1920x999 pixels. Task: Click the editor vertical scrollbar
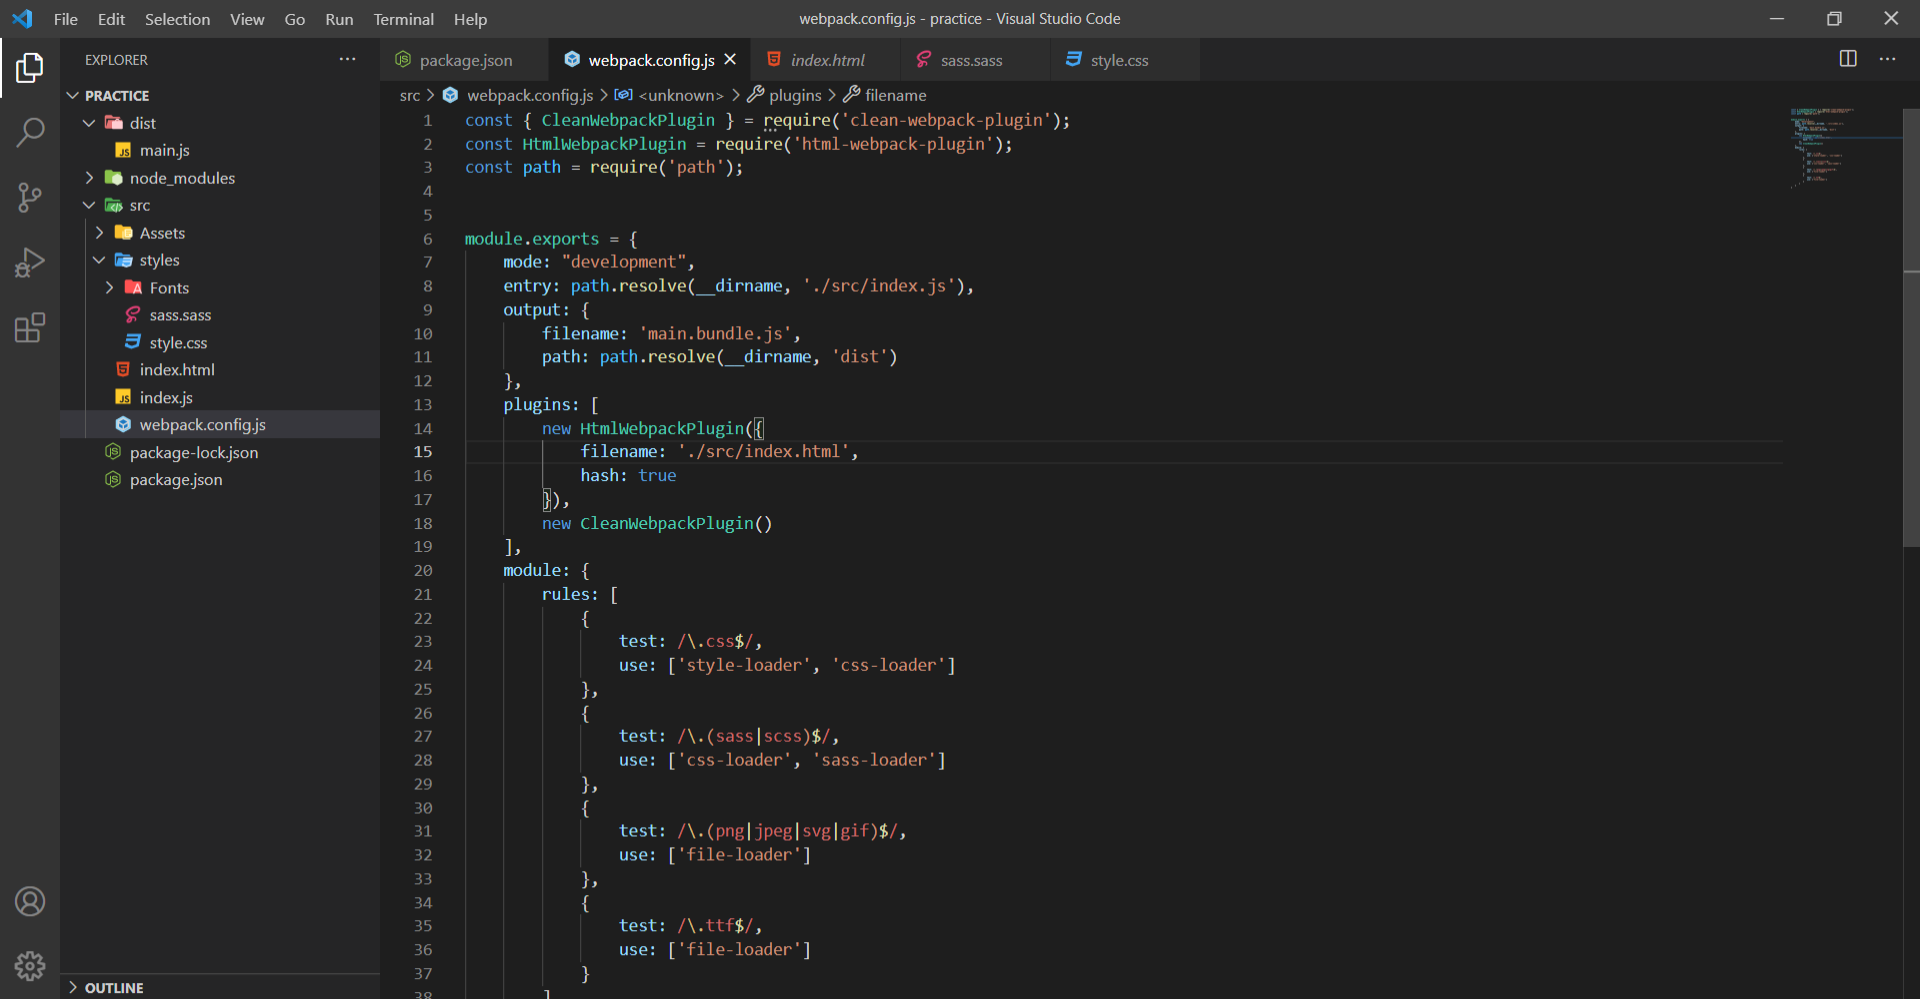click(1911, 327)
